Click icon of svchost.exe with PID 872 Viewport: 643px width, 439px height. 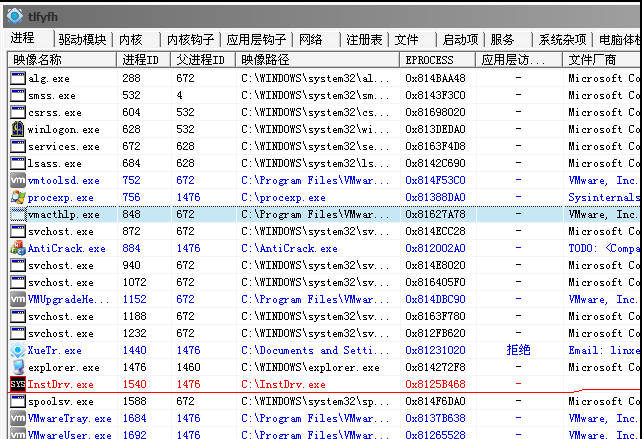(x=18, y=231)
